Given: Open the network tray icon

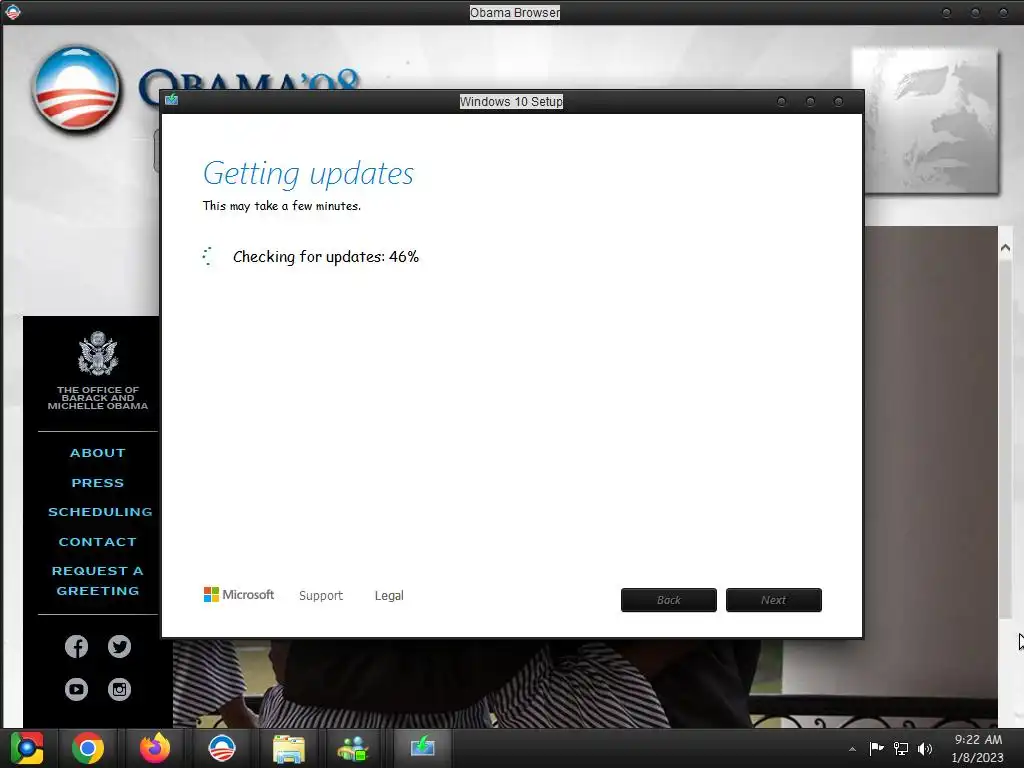Looking at the screenshot, I should pyautogui.click(x=901, y=748).
